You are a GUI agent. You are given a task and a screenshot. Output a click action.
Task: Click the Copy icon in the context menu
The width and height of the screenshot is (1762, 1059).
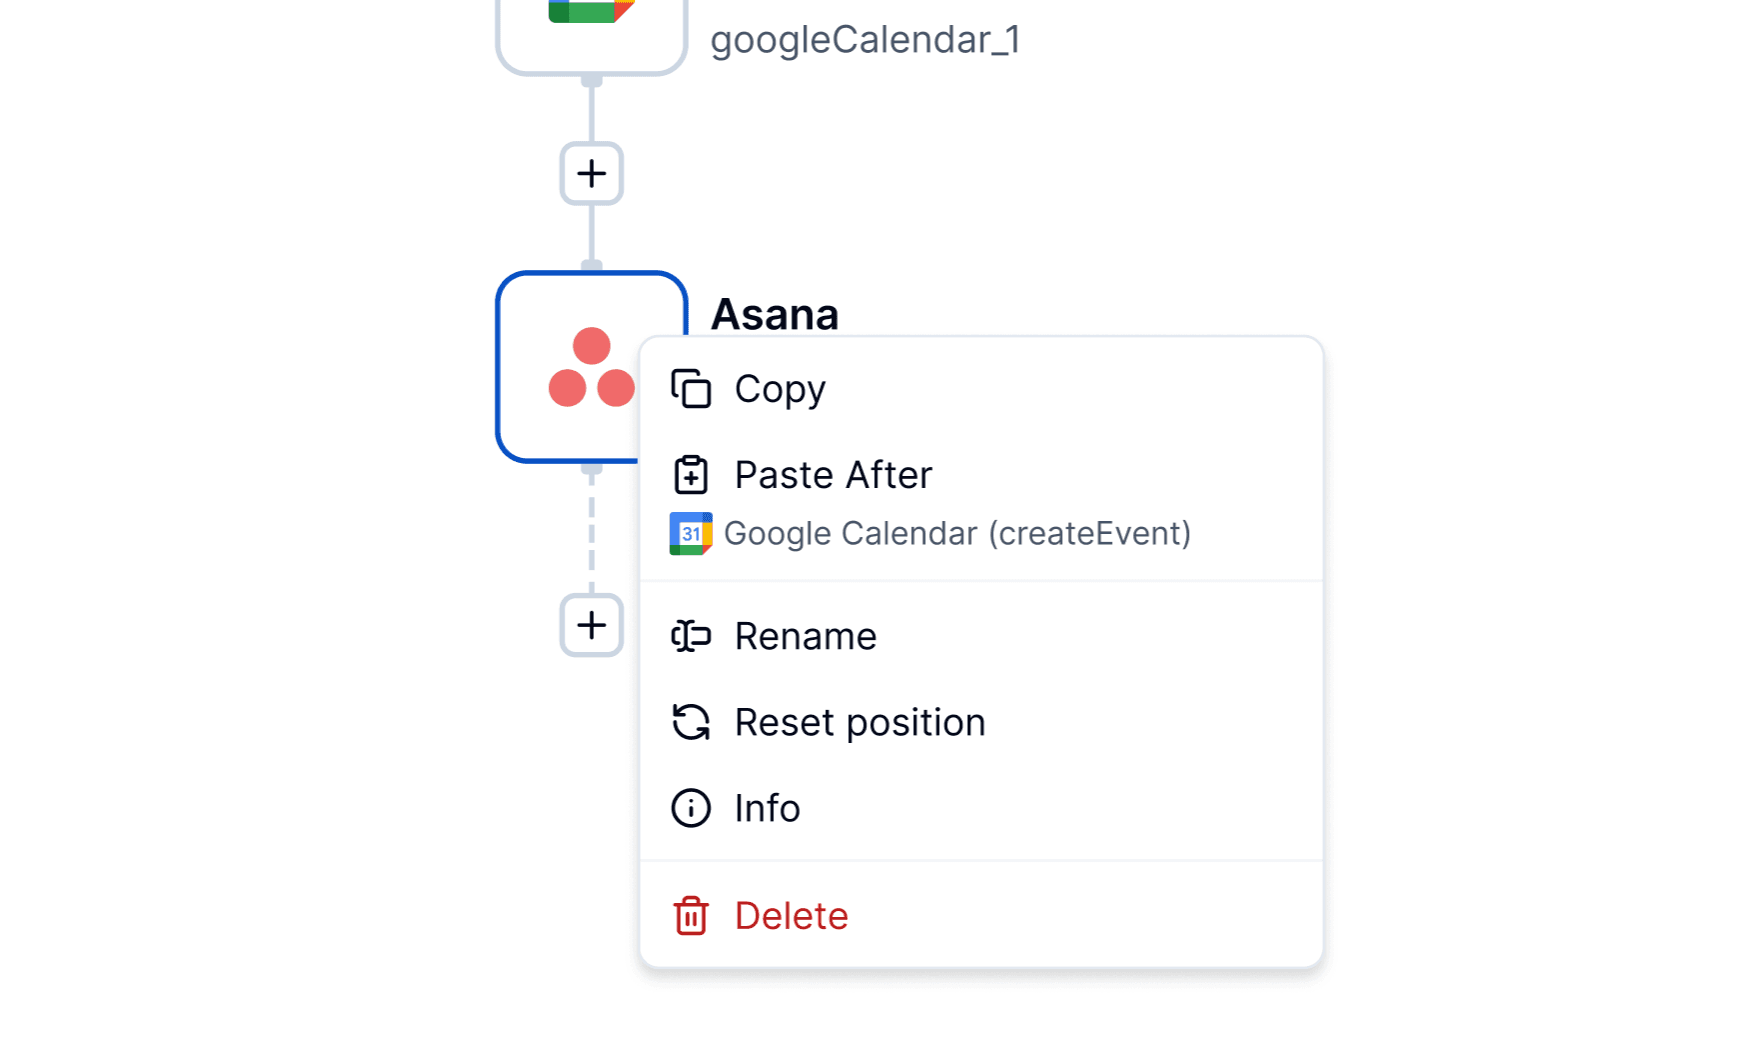click(x=691, y=389)
